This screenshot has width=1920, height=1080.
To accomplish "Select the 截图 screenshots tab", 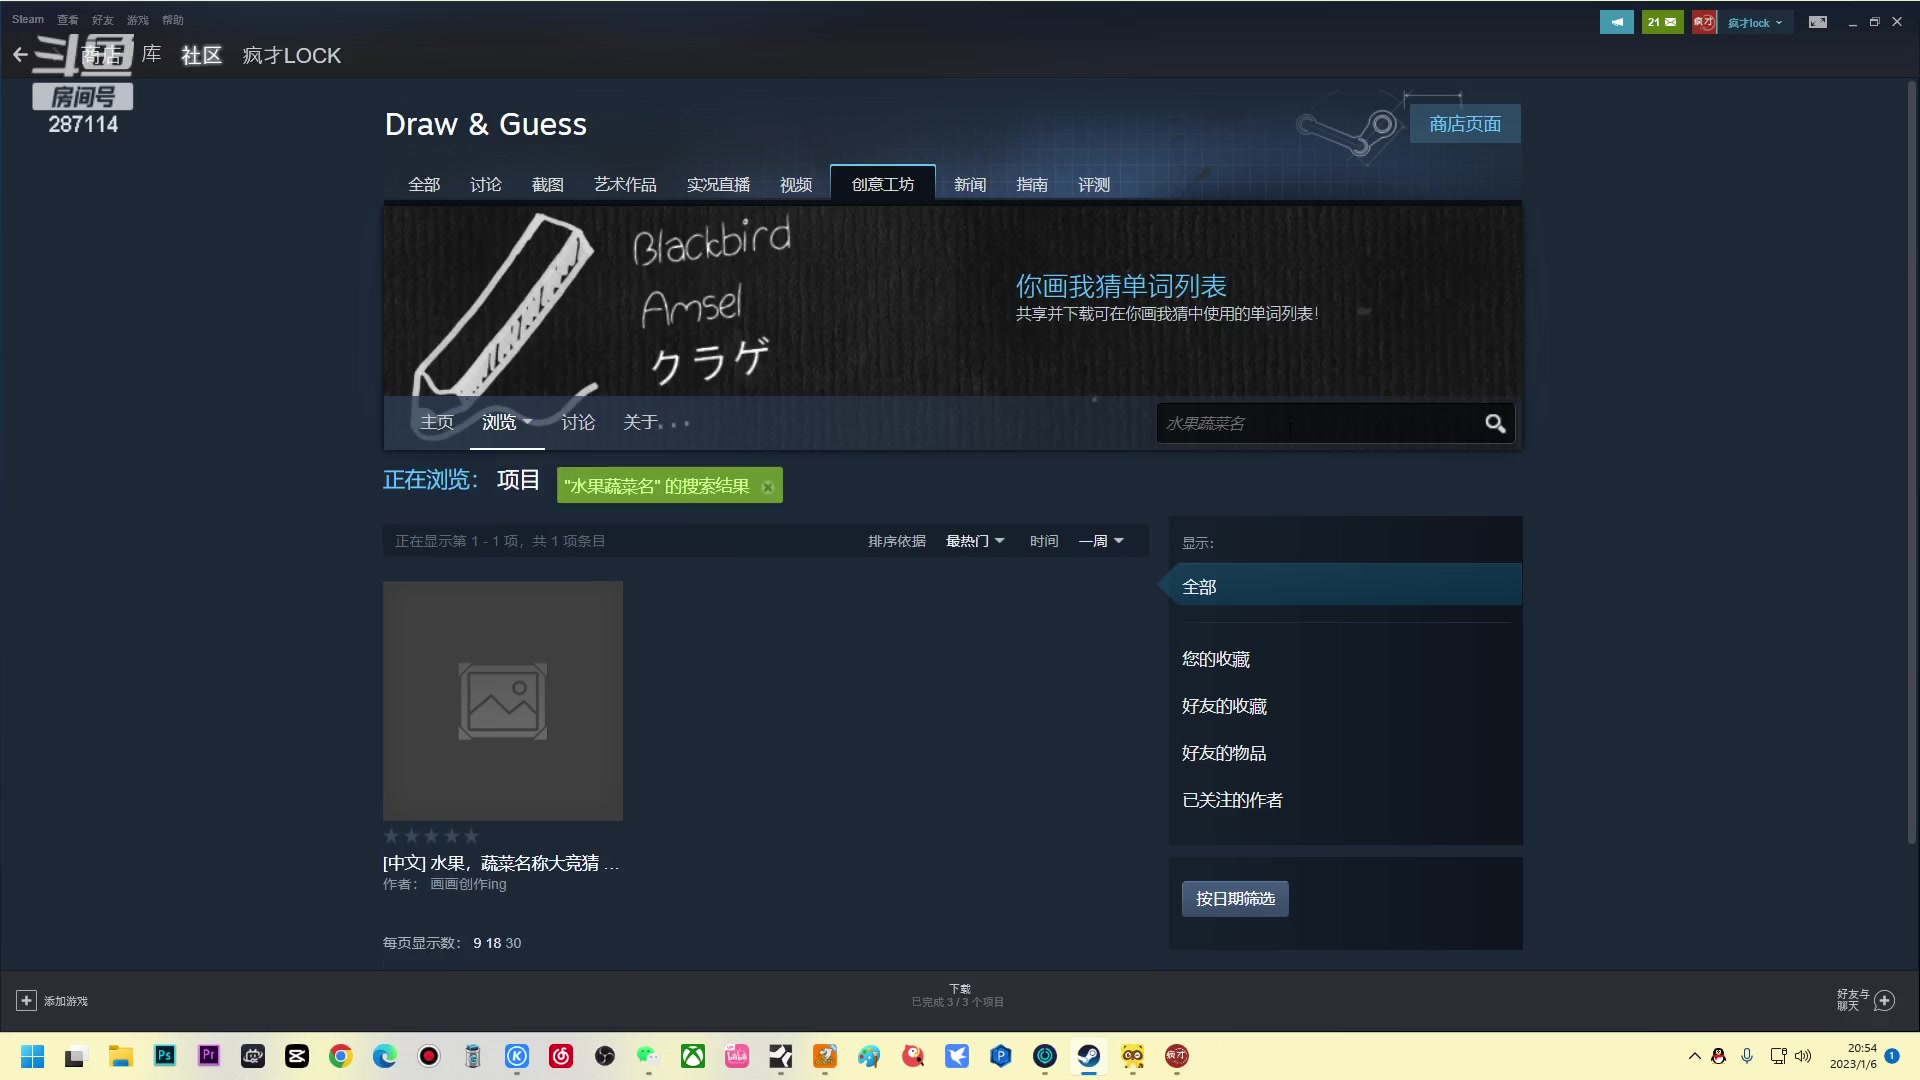I will tap(548, 185).
